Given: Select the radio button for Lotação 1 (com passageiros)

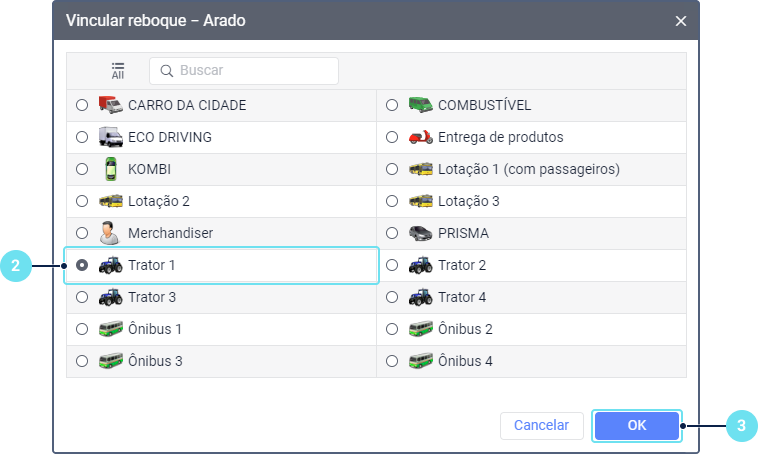Looking at the screenshot, I should pyautogui.click(x=392, y=169).
